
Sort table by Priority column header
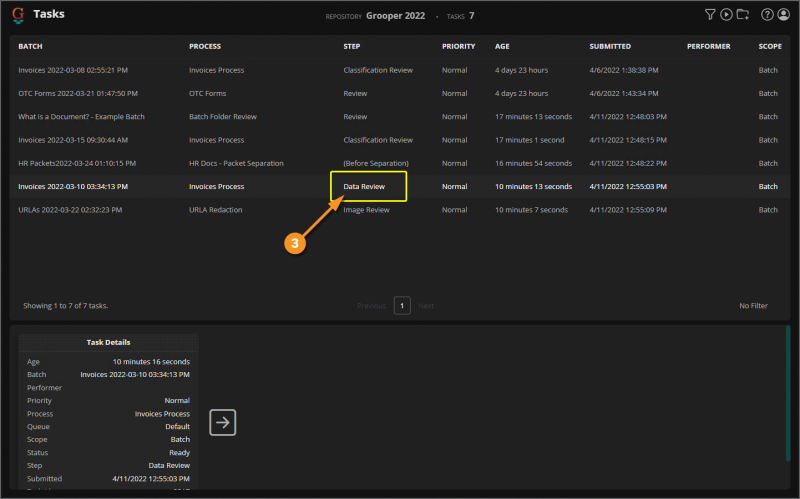tap(458, 46)
